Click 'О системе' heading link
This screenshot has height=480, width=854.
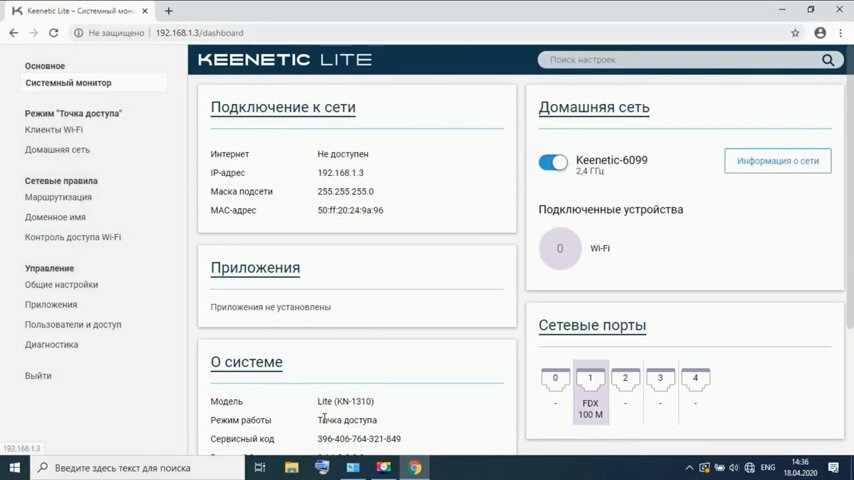247,362
